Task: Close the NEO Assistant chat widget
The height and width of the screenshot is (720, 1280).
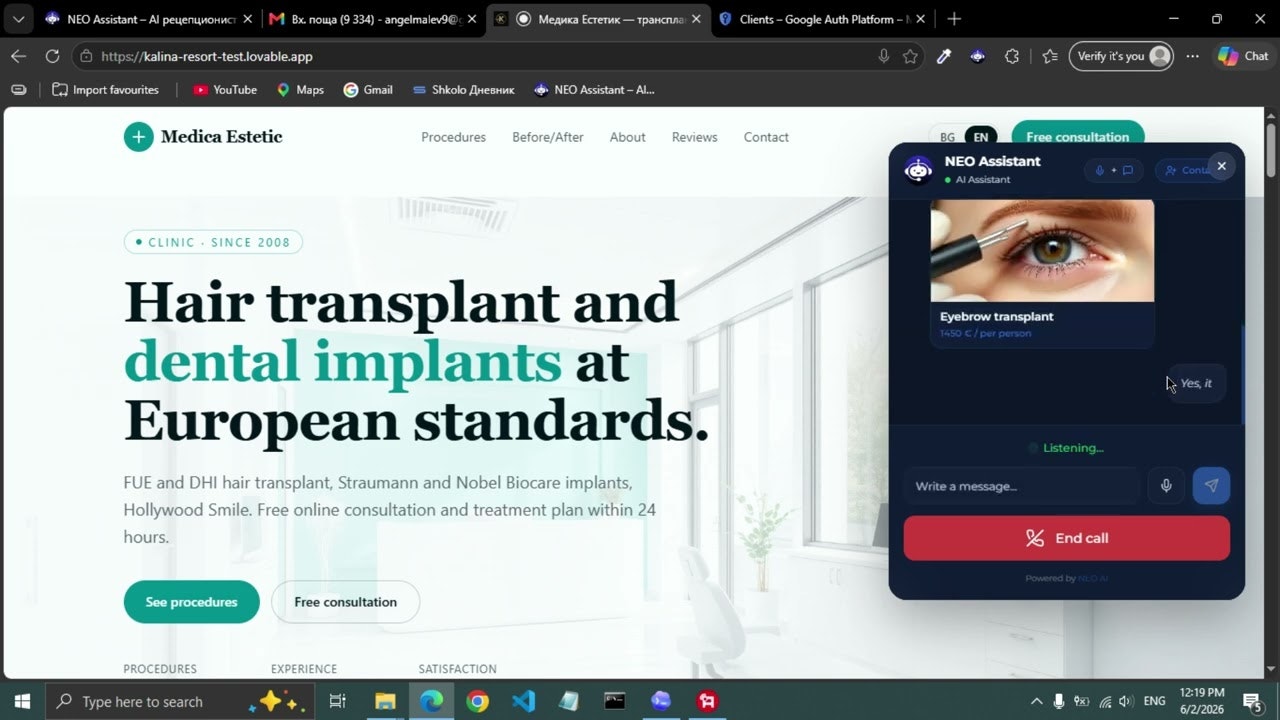Action: (1221, 166)
